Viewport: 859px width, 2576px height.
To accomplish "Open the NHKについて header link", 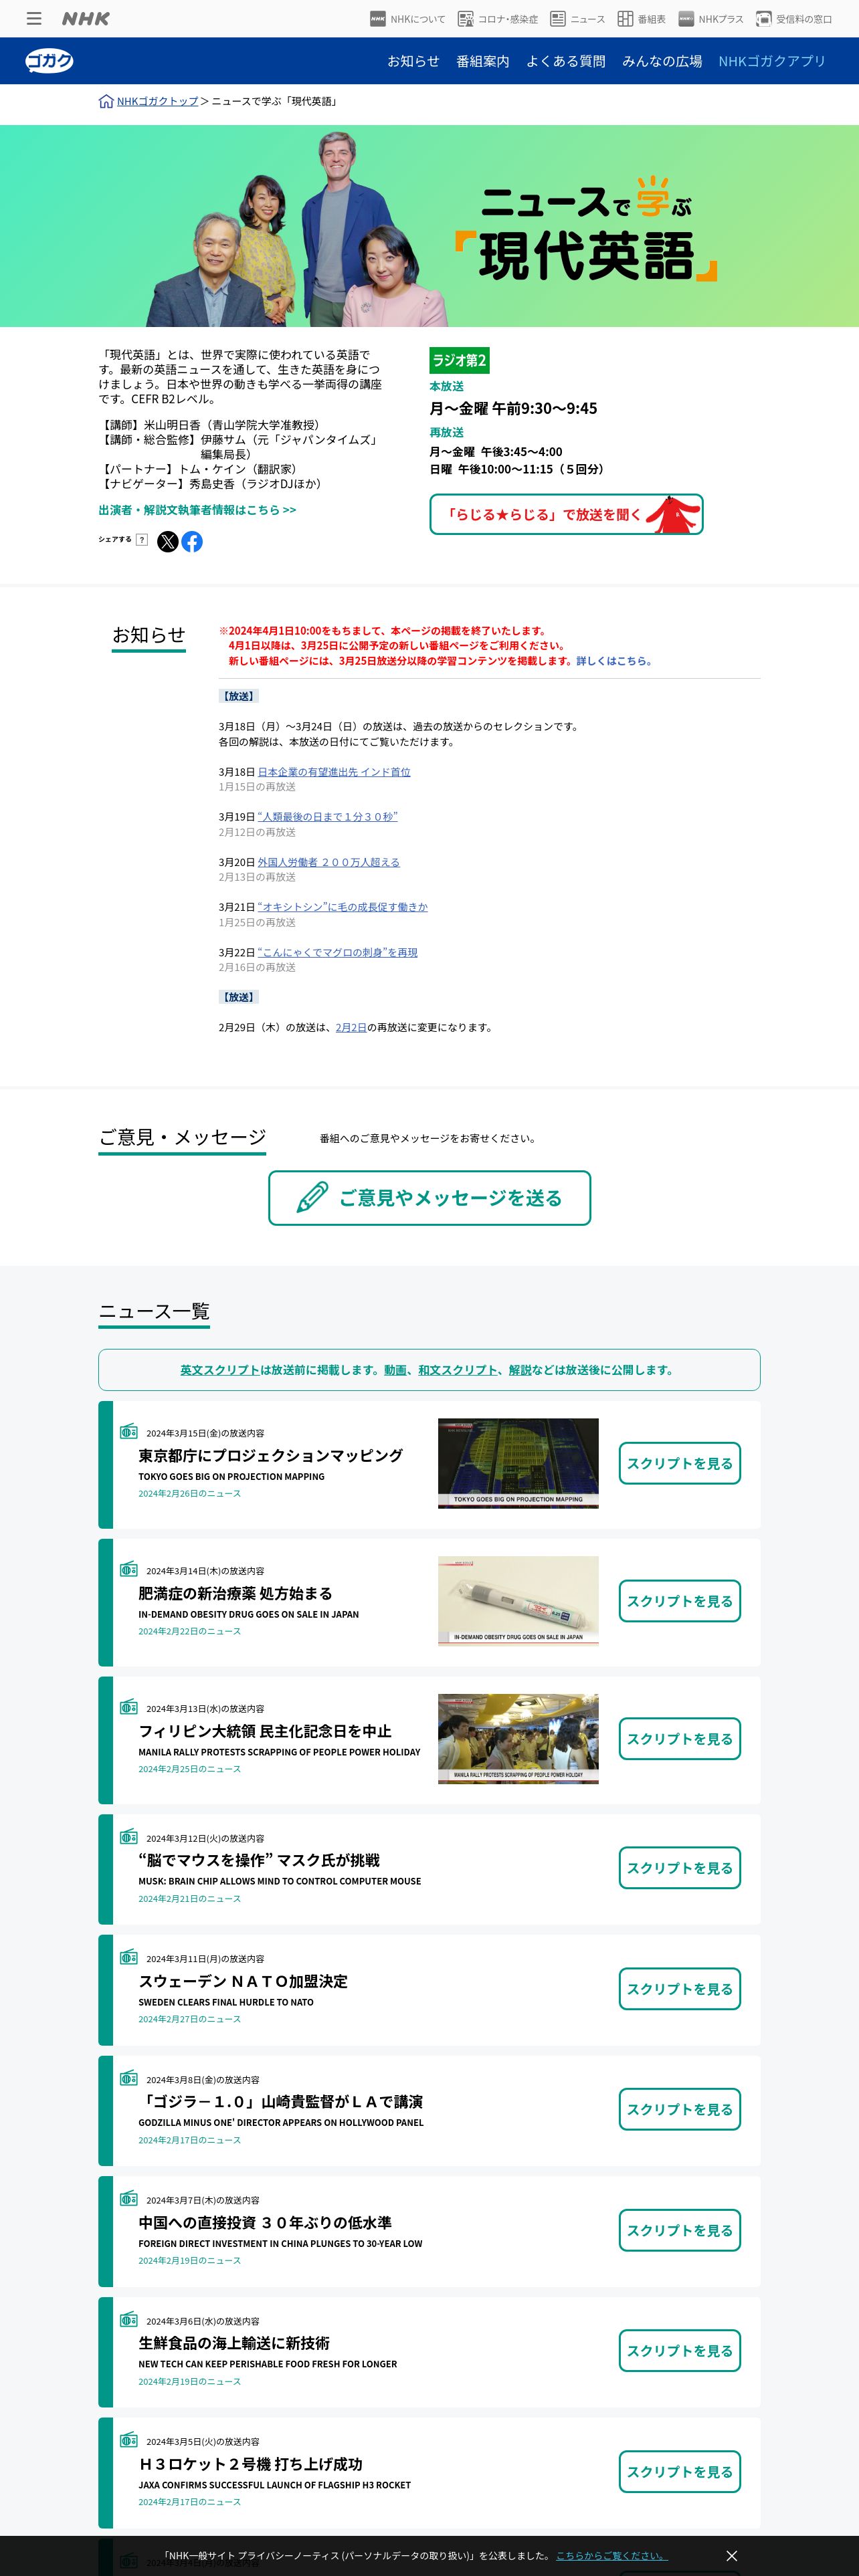I will pyautogui.click(x=408, y=19).
